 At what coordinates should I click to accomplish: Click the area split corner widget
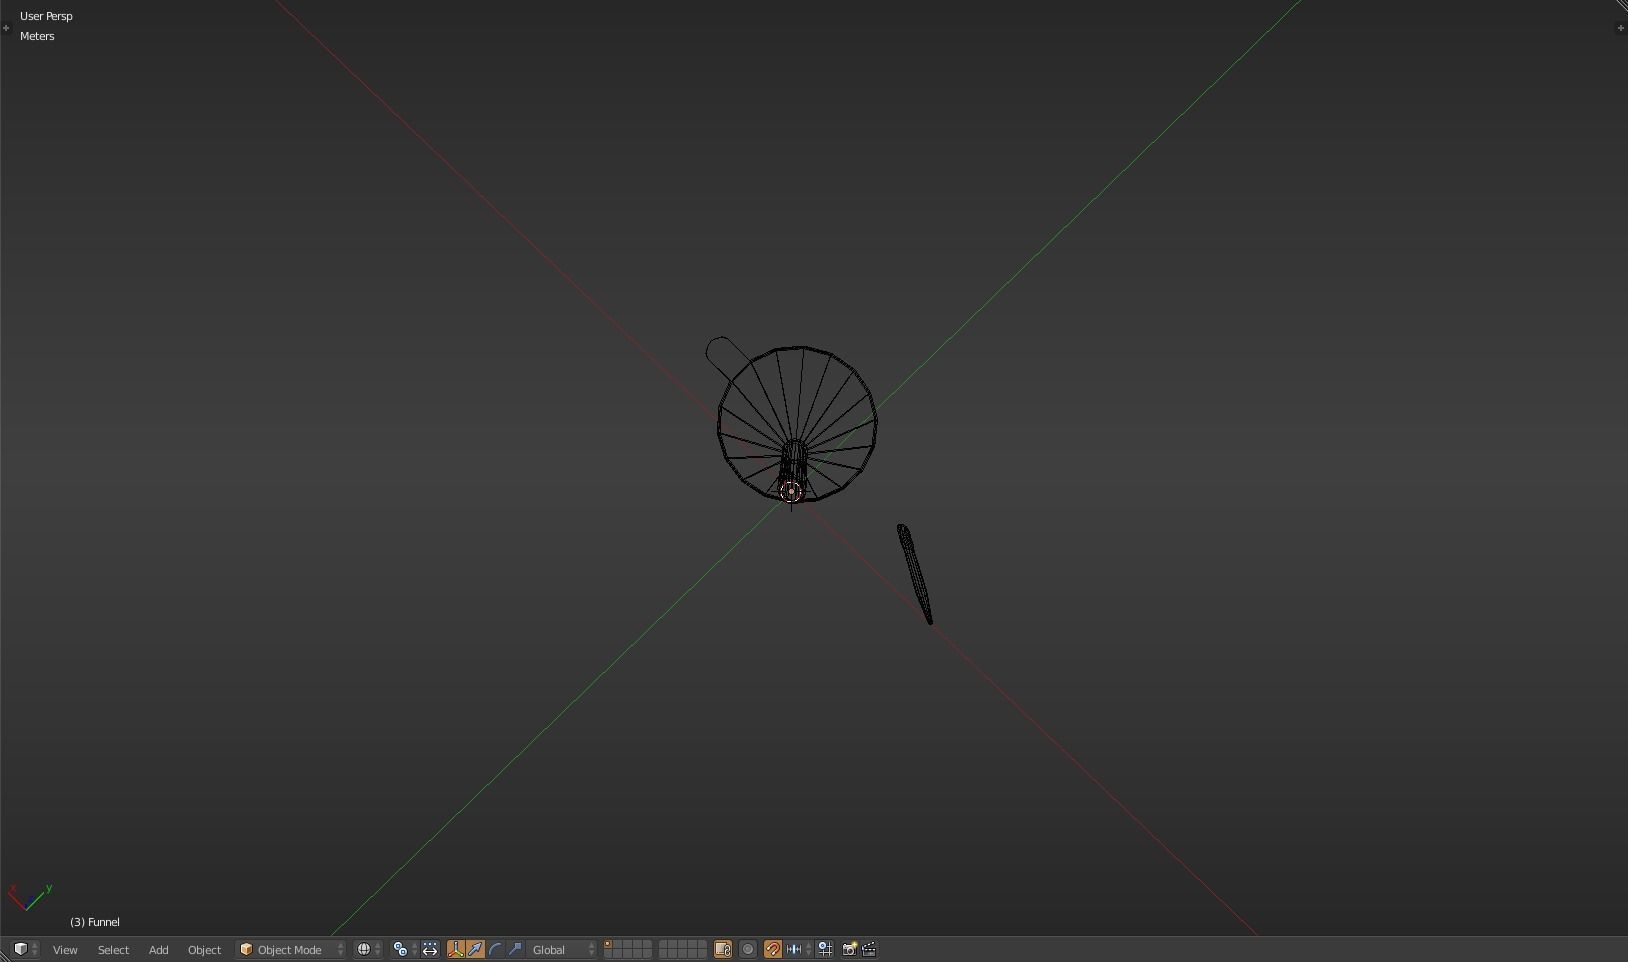tap(1621, 6)
